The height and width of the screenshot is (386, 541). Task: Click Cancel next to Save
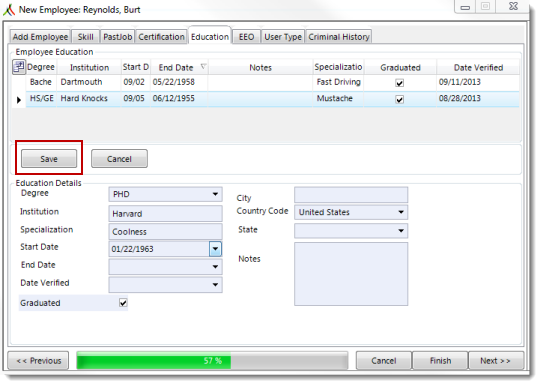pyautogui.click(x=119, y=159)
